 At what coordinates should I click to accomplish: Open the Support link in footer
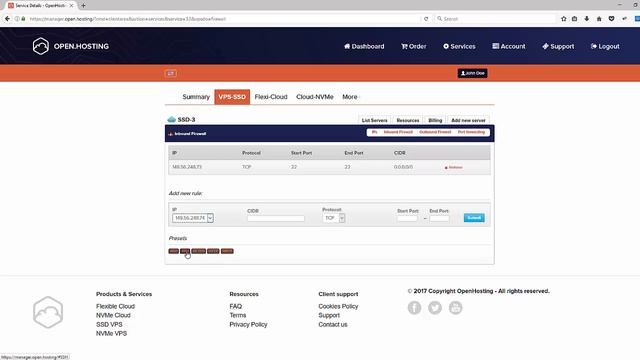pyautogui.click(x=329, y=315)
